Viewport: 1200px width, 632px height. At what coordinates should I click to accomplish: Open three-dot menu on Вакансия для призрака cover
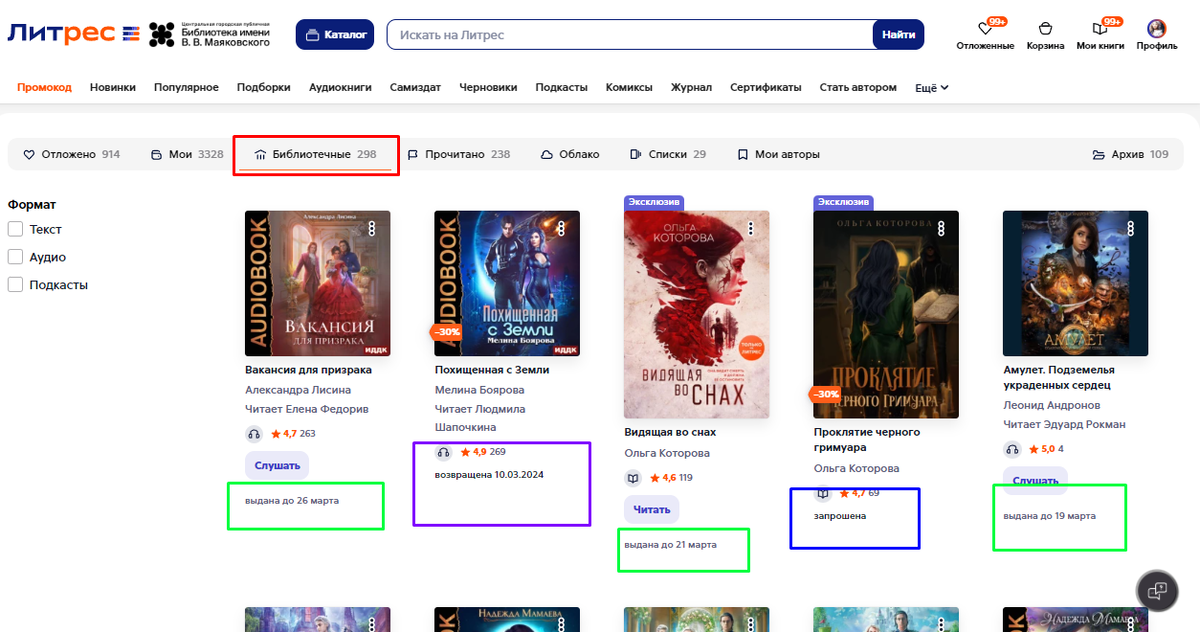coord(371,229)
